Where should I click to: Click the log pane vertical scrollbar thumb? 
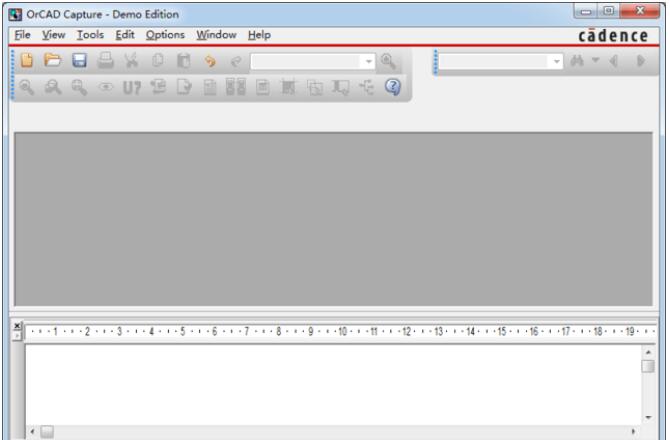(648, 366)
